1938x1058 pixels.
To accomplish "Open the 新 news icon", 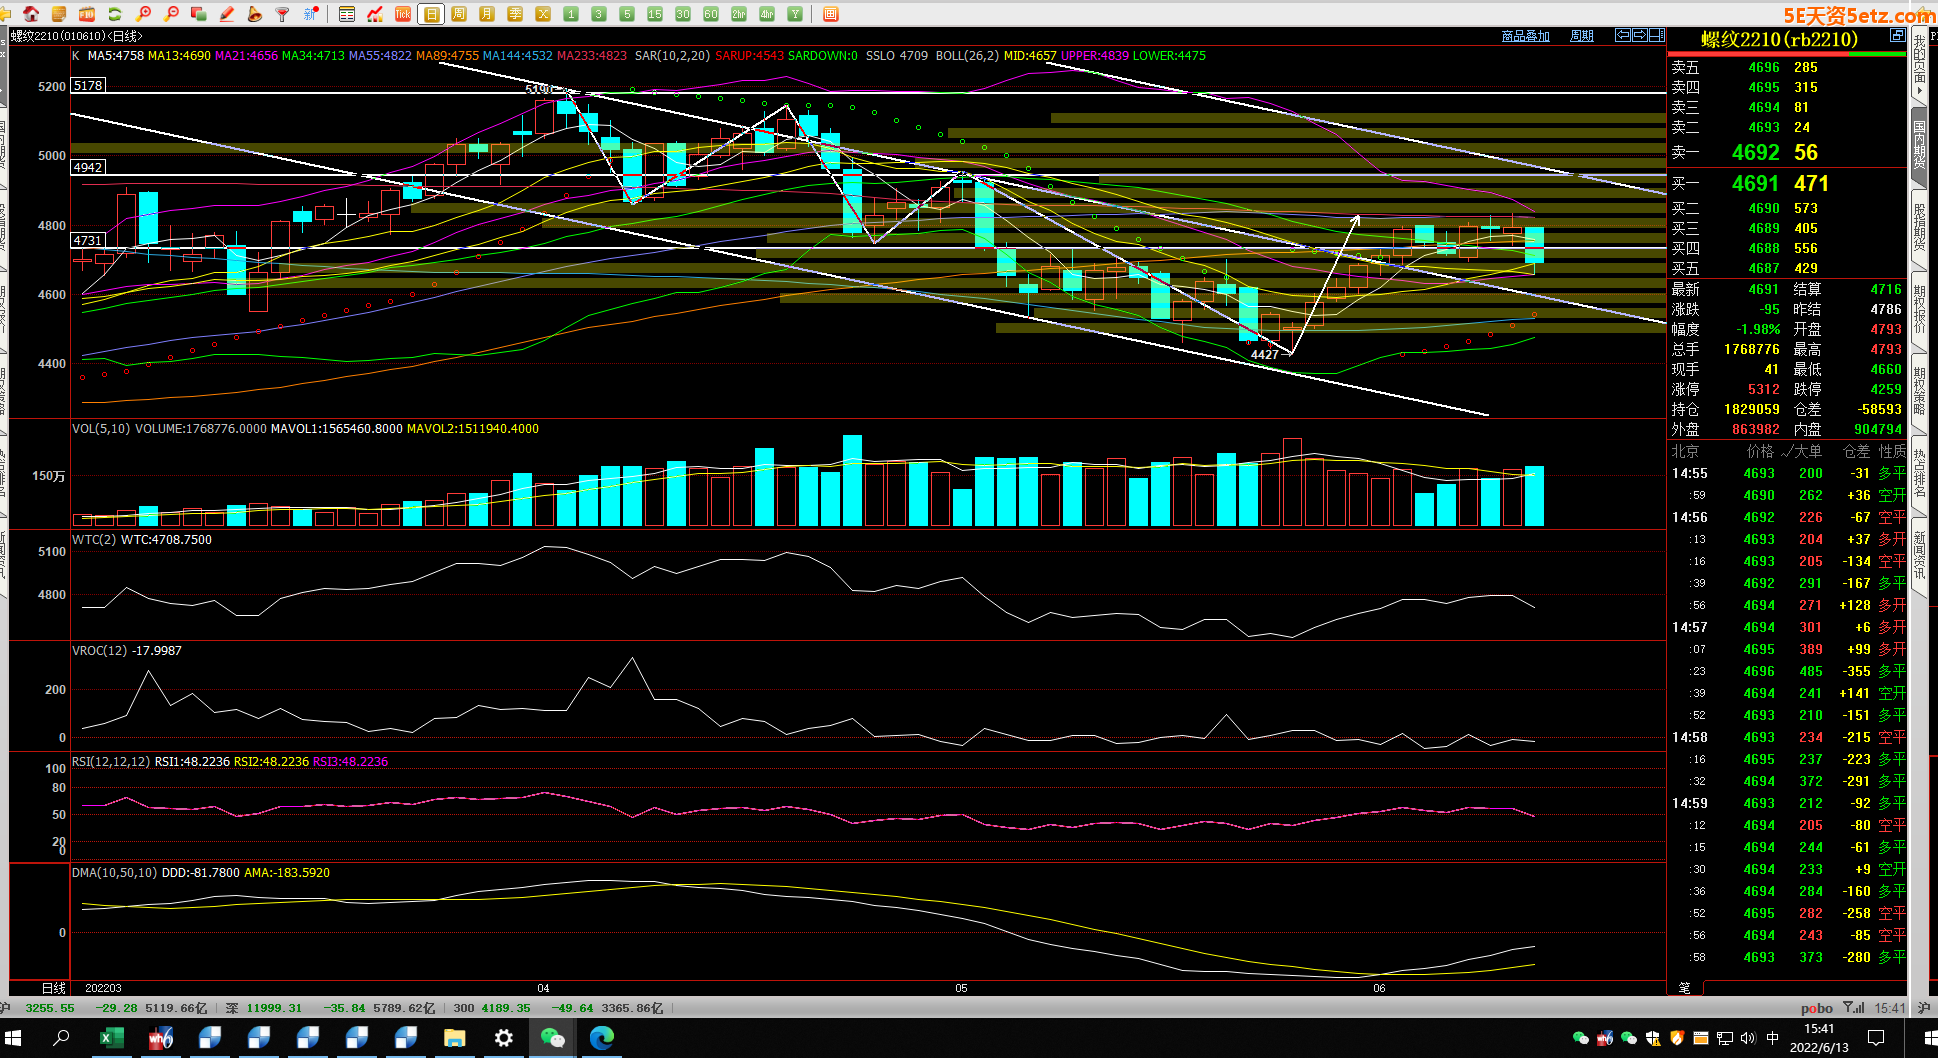I will pyautogui.click(x=311, y=14).
